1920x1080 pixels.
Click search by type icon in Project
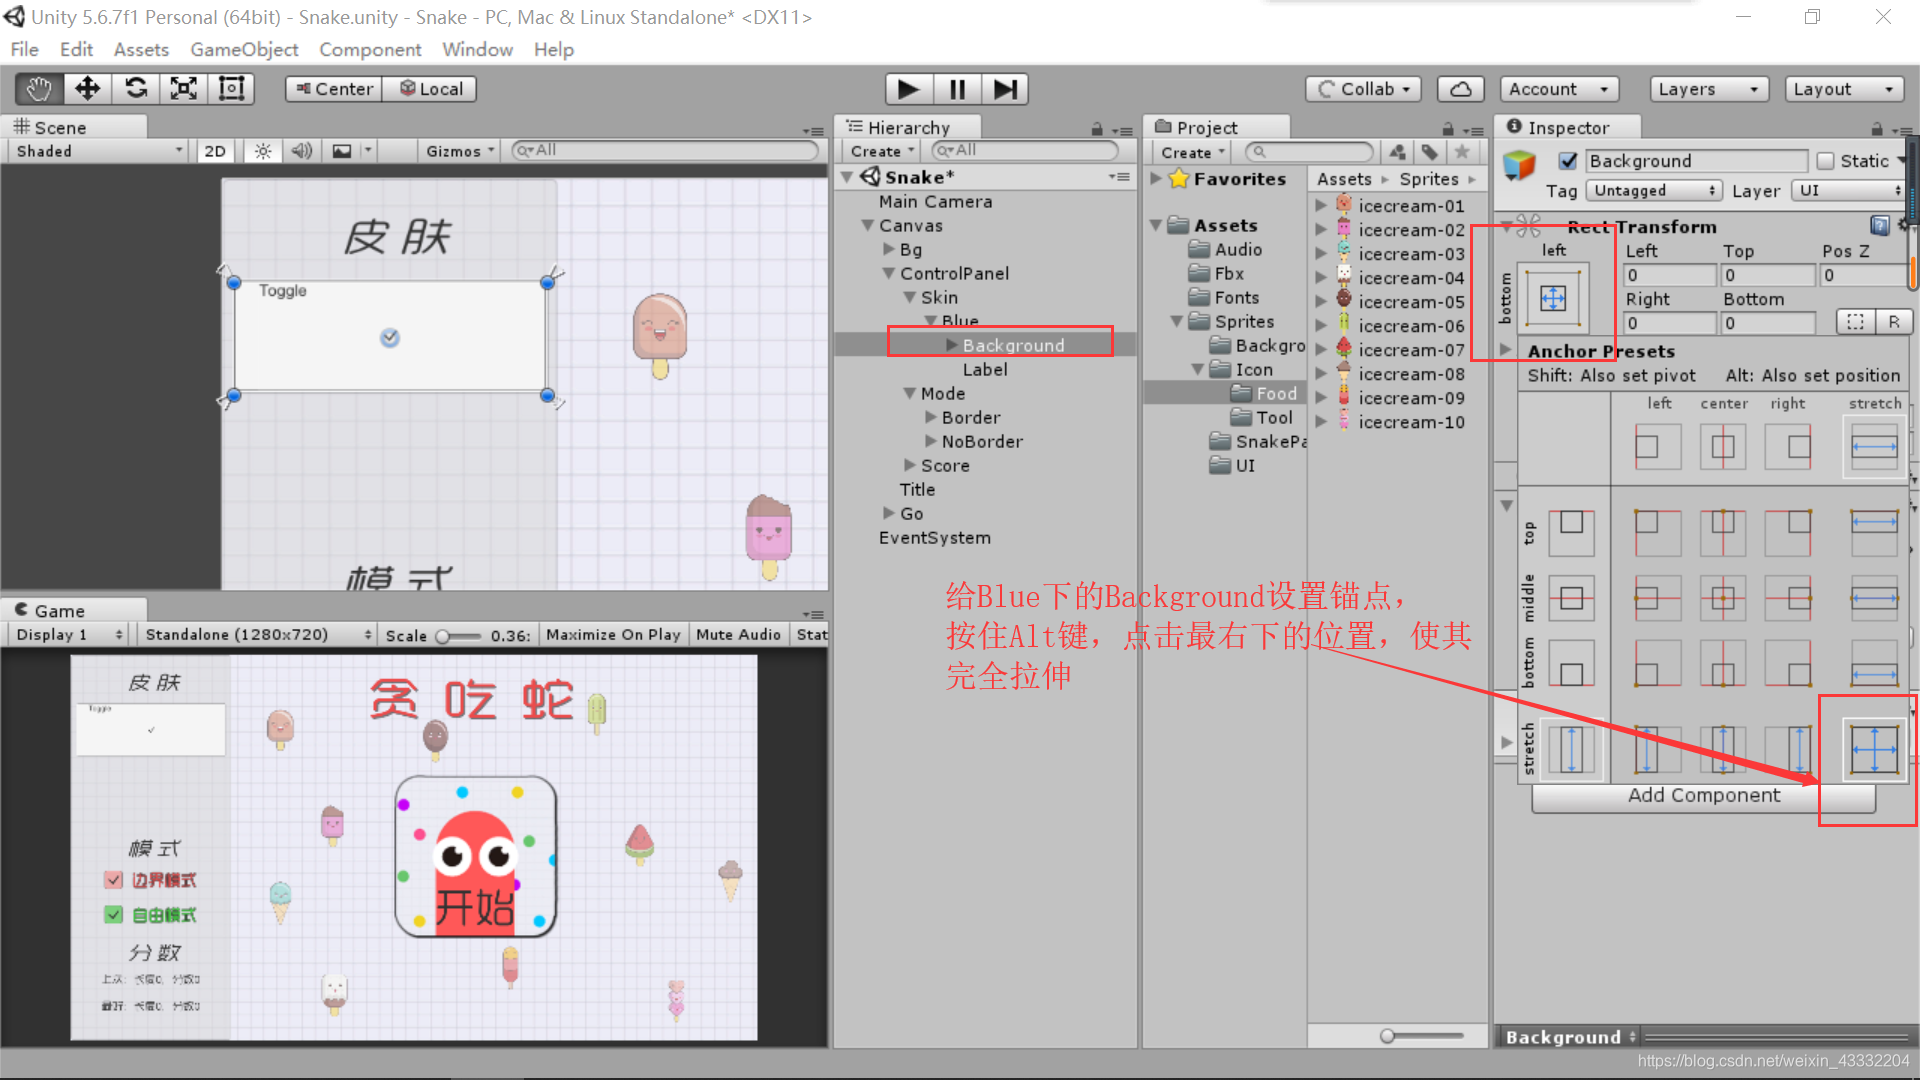pos(1397,152)
